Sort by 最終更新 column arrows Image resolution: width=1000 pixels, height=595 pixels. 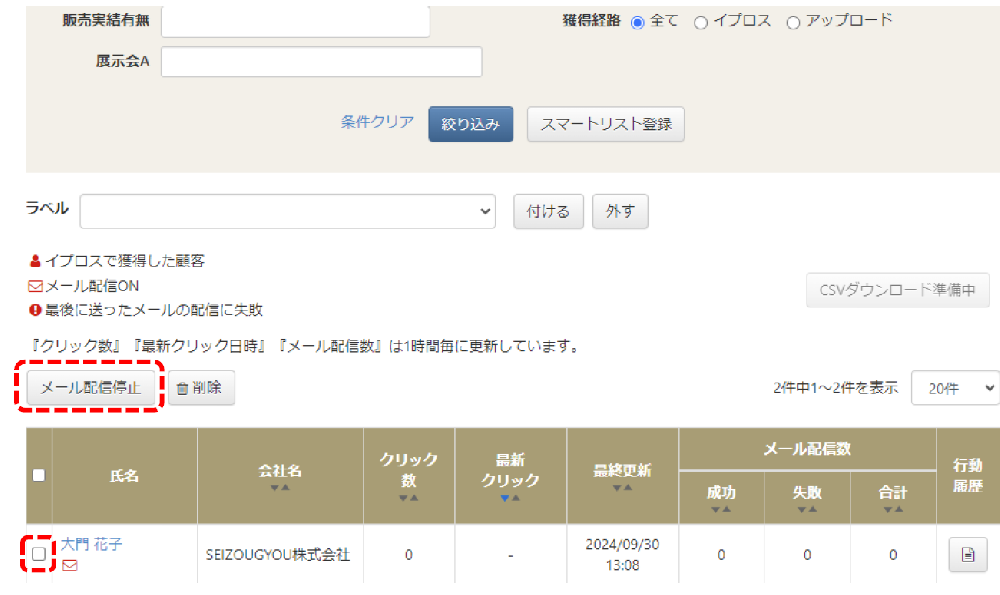621,487
